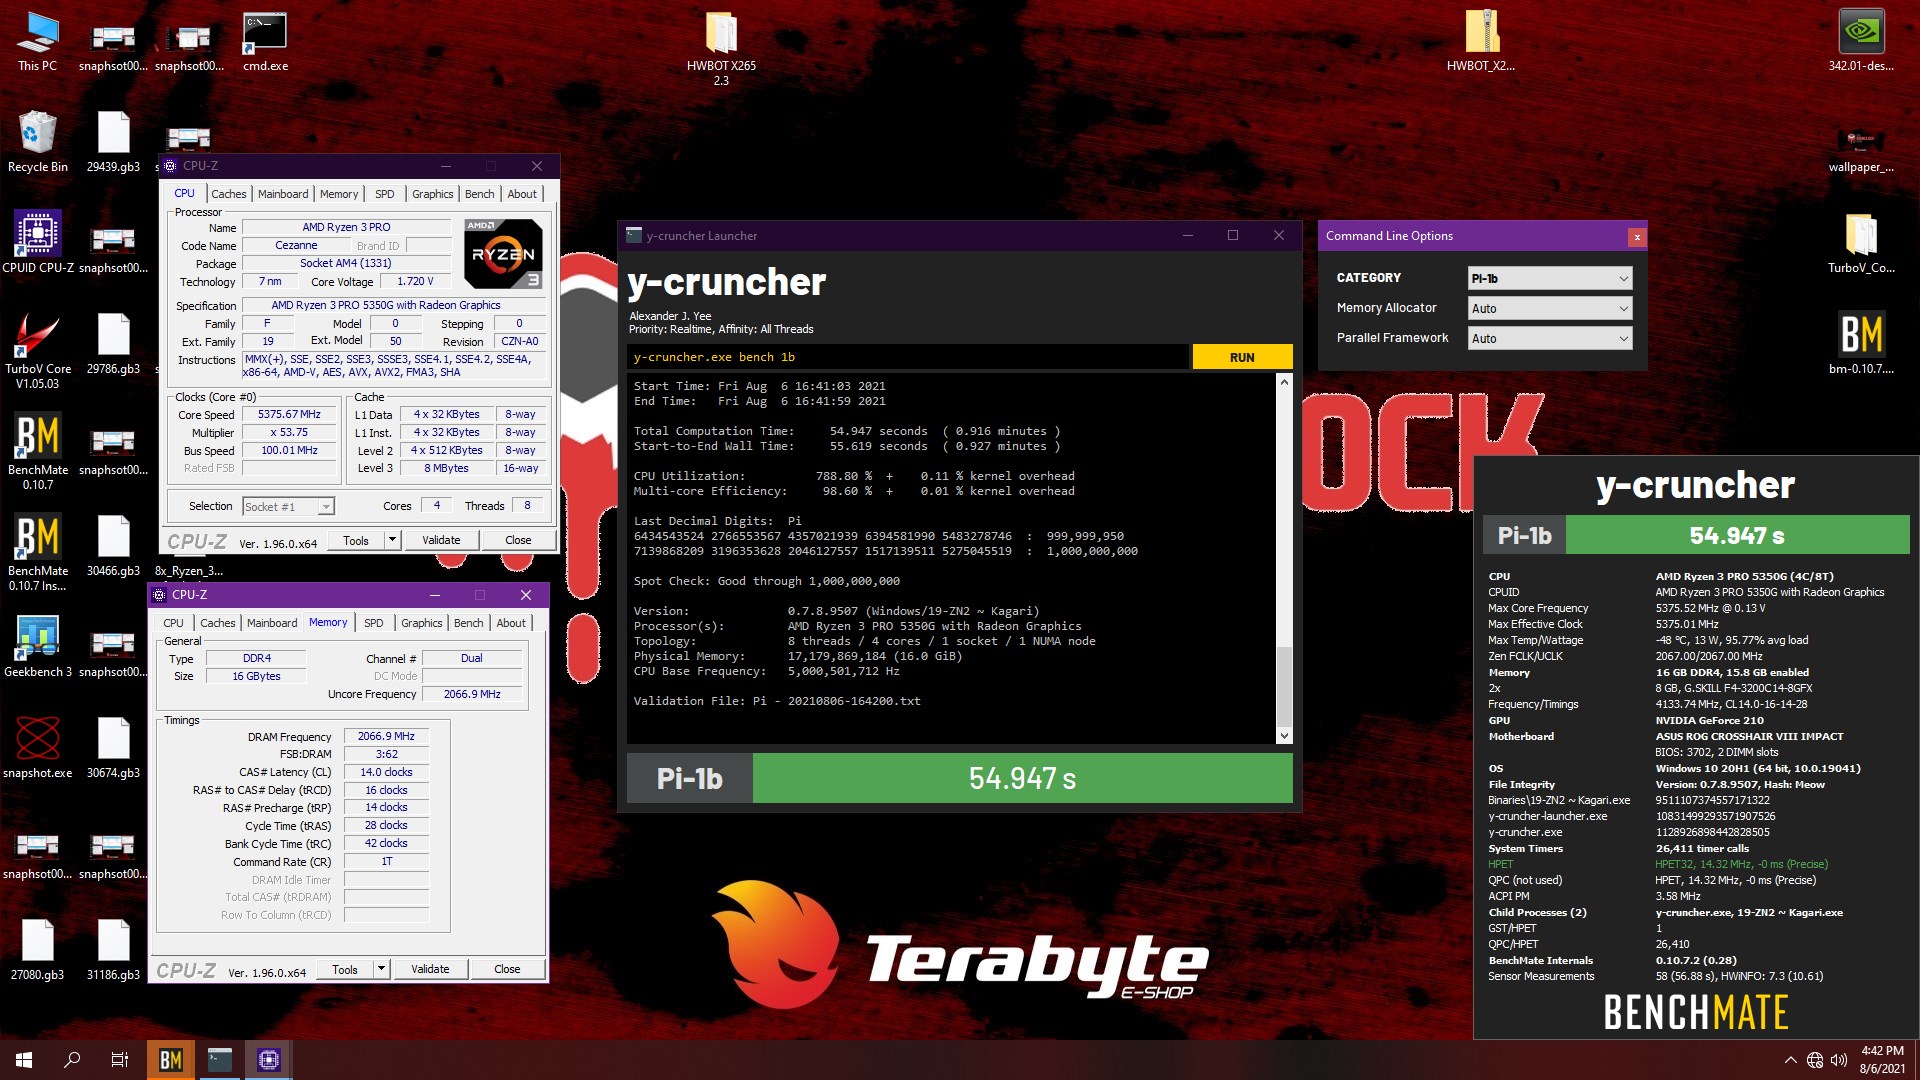1920x1080 pixels.
Task: Open BenchMate 0.10.7 desktop shortcut
Action: 38,451
